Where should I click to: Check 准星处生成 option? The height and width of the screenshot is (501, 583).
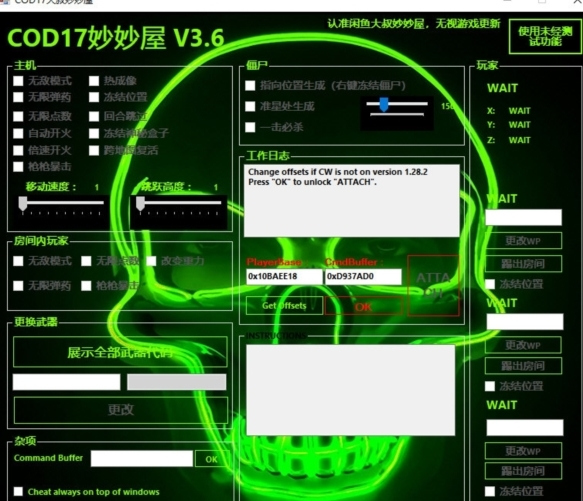(250, 106)
